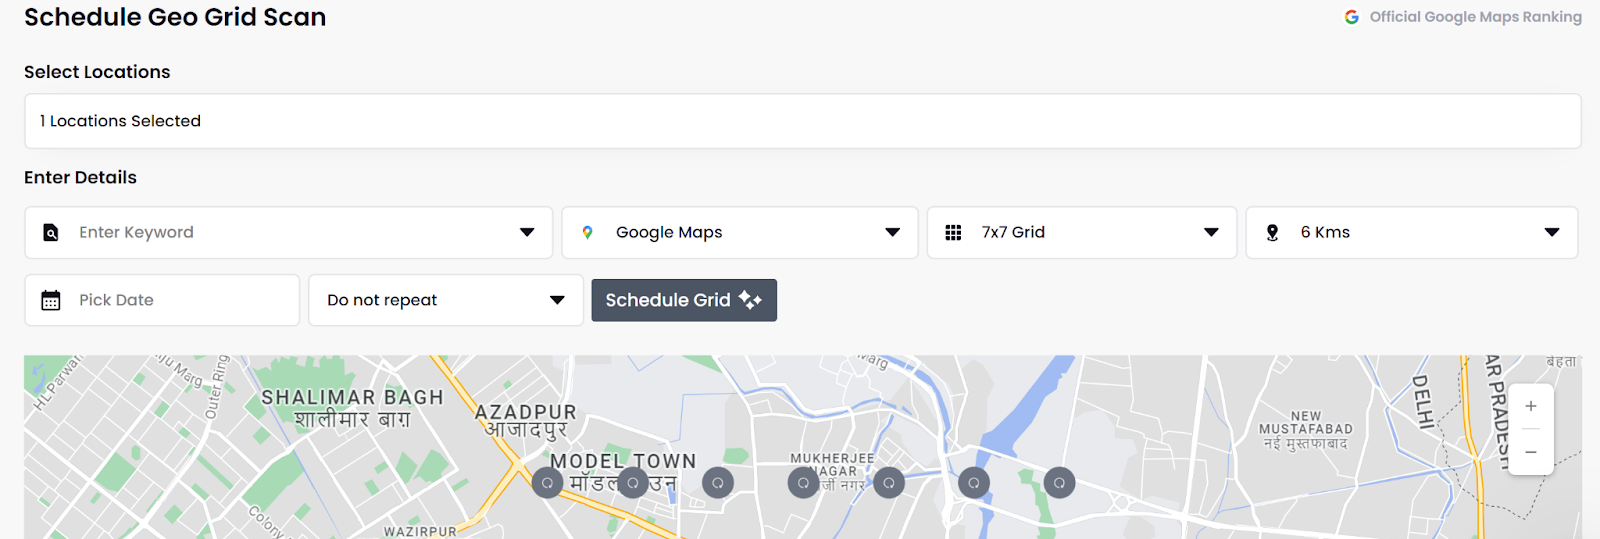Image resolution: width=1600 pixels, height=539 pixels.
Task: Click the Enter Details heading
Action: 80,177
